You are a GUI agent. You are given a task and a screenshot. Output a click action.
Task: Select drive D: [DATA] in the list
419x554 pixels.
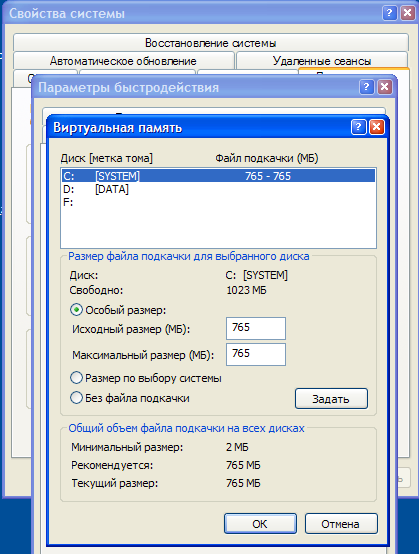click(x=218, y=189)
